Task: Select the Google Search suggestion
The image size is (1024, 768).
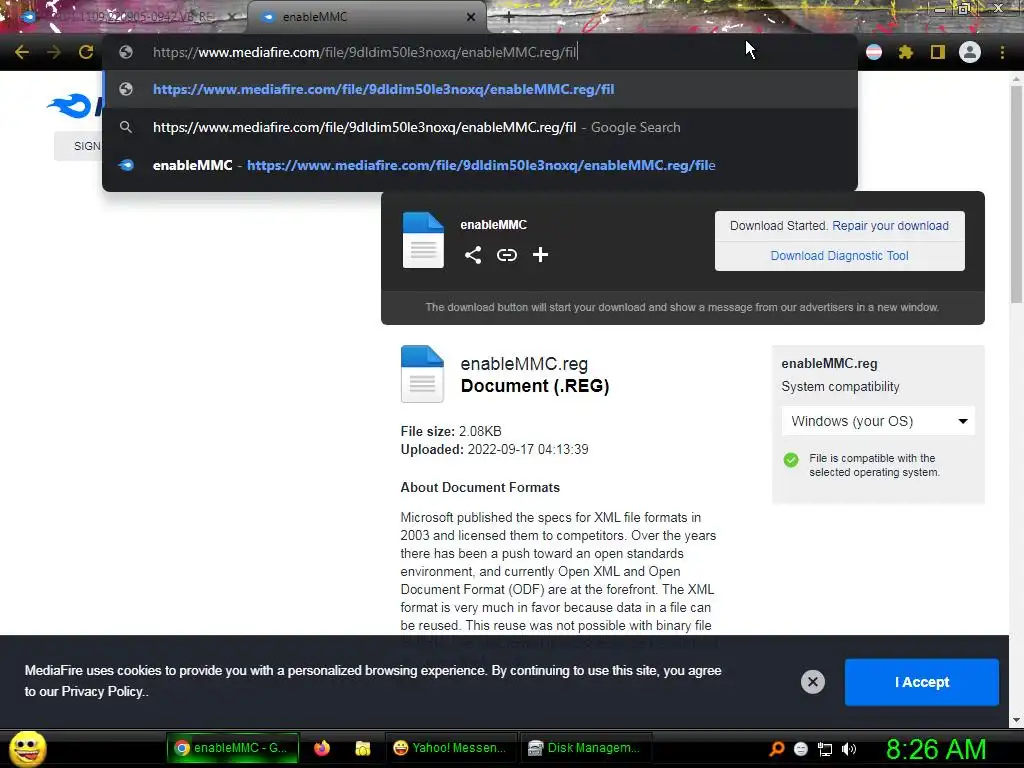Action: (x=480, y=127)
